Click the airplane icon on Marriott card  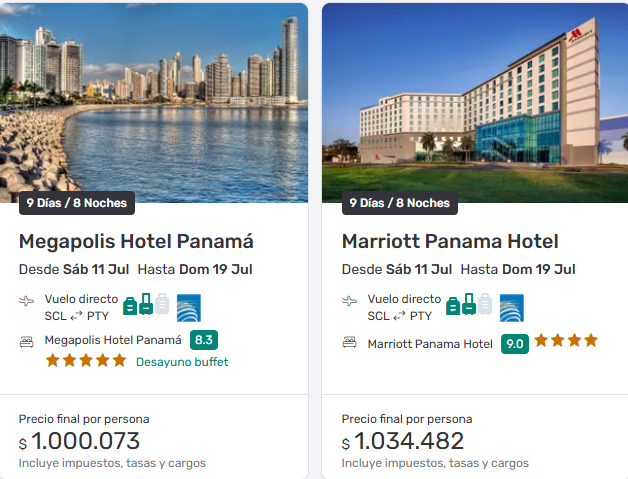(349, 300)
